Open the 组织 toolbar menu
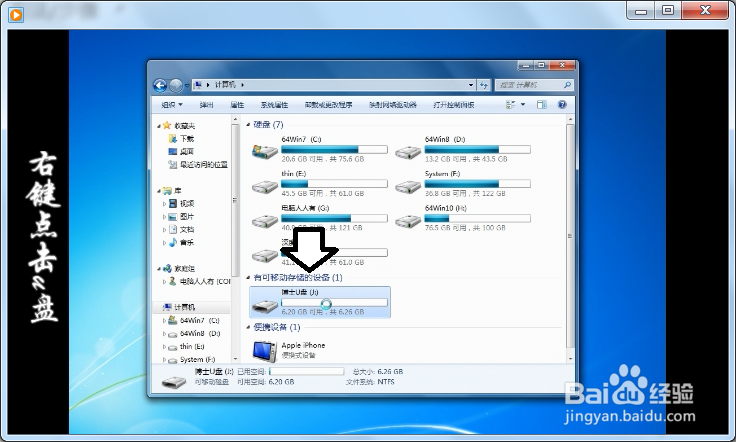736x442 pixels. (172, 105)
